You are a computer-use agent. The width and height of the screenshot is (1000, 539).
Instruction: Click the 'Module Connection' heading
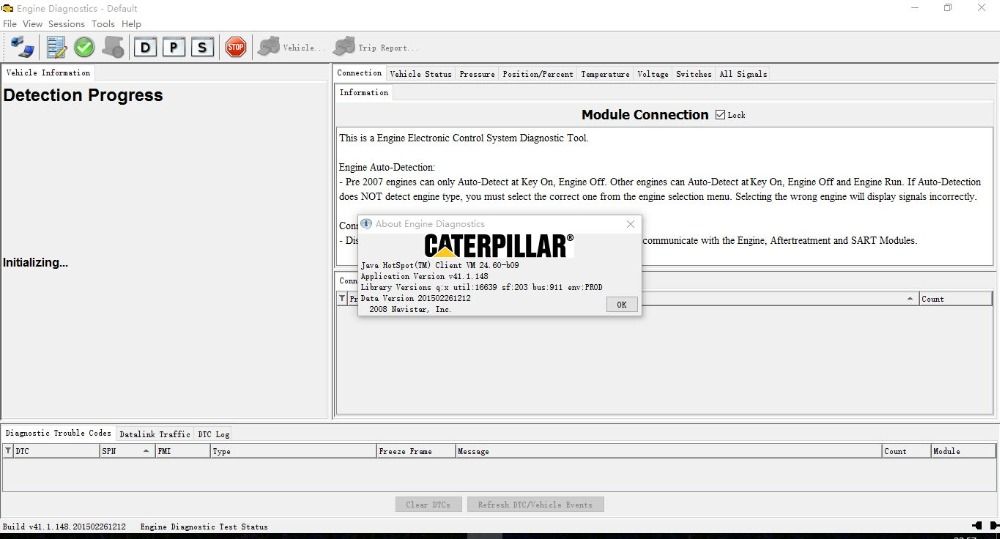645,115
